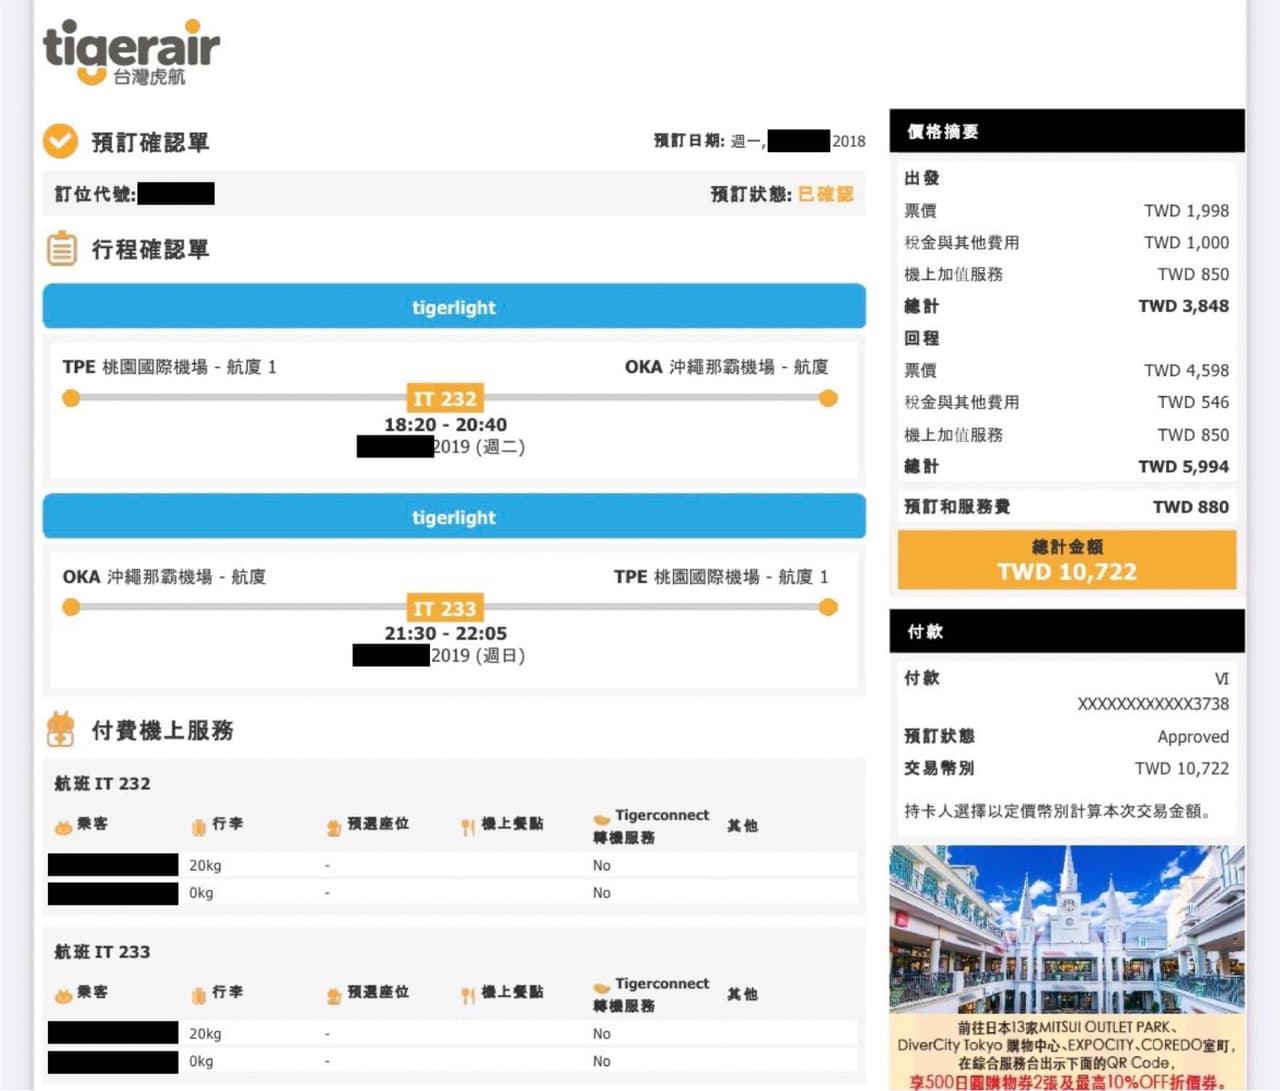Click the IT 233 in-flight meal icon
Image resolution: width=1280 pixels, height=1091 pixels.
click(x=468, y=996)
